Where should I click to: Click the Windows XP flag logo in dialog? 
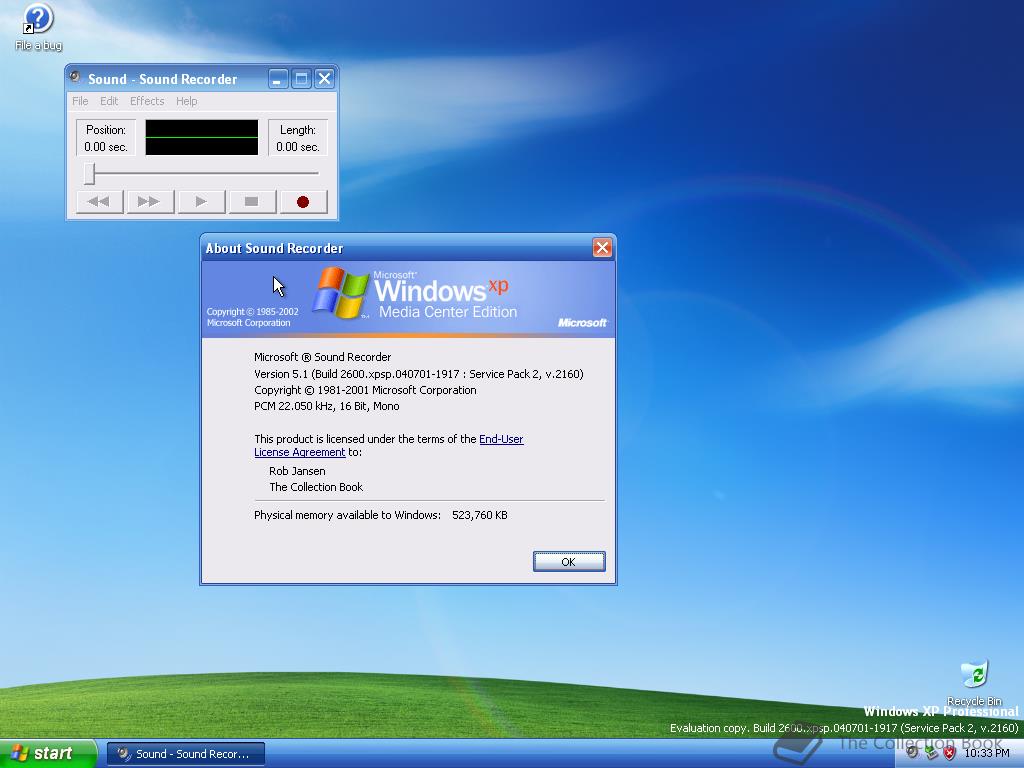tap(340, 293)
